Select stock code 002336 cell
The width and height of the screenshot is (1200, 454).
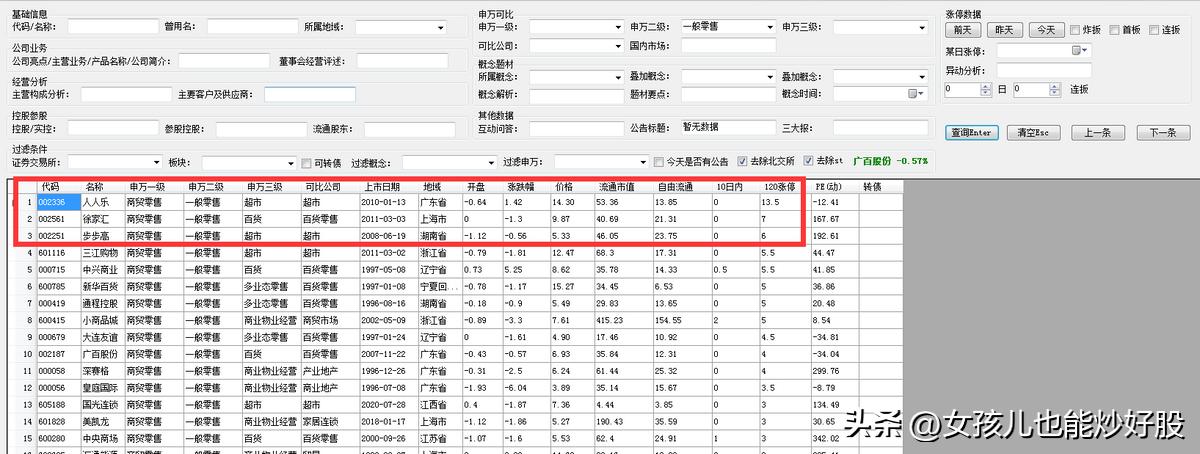click(57, 202)
